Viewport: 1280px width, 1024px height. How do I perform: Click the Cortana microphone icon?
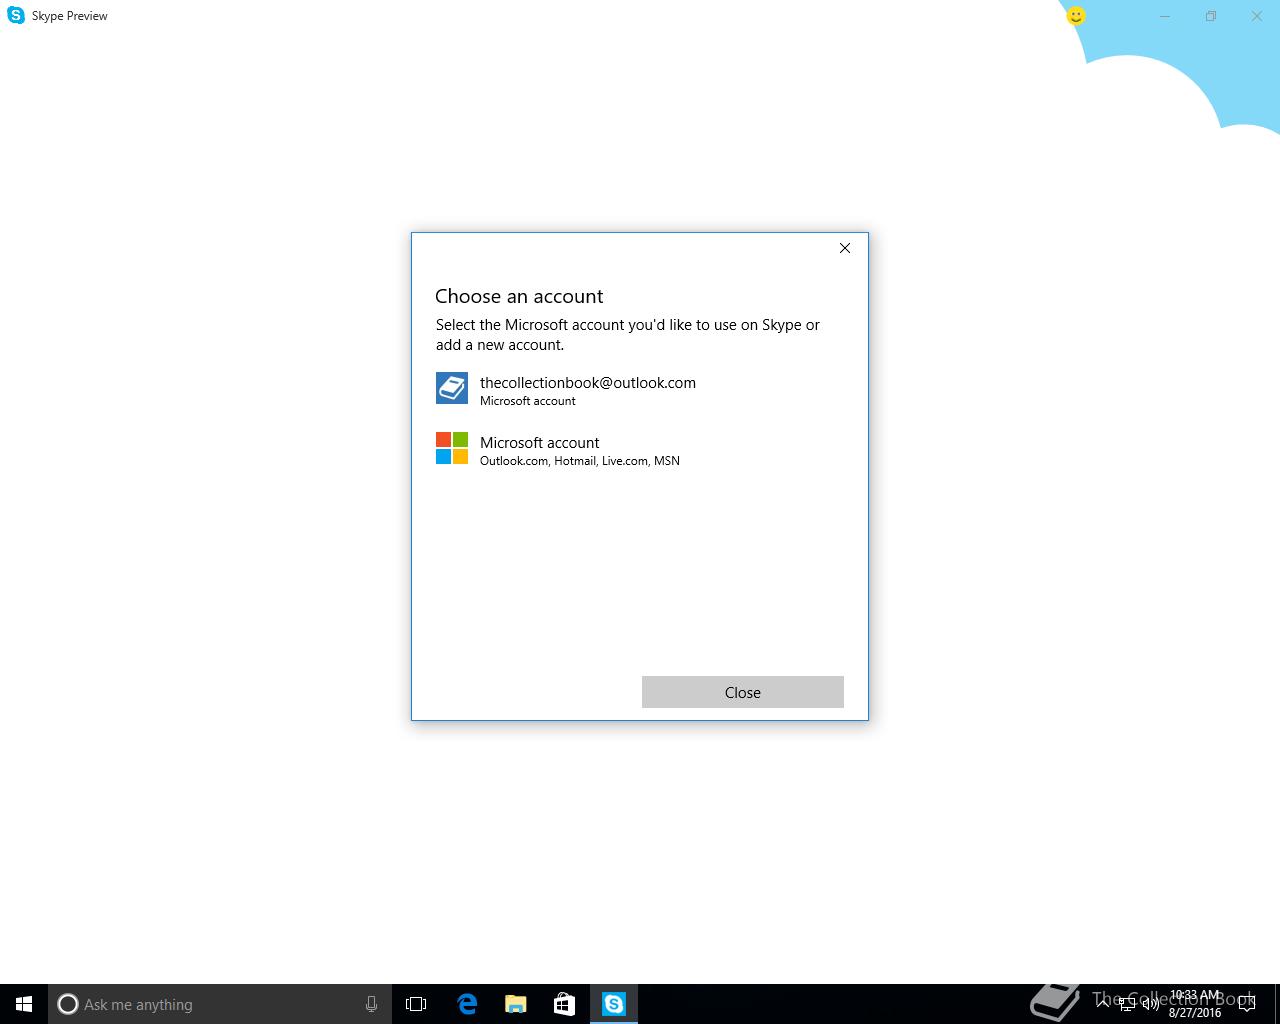pos(371,1004)
